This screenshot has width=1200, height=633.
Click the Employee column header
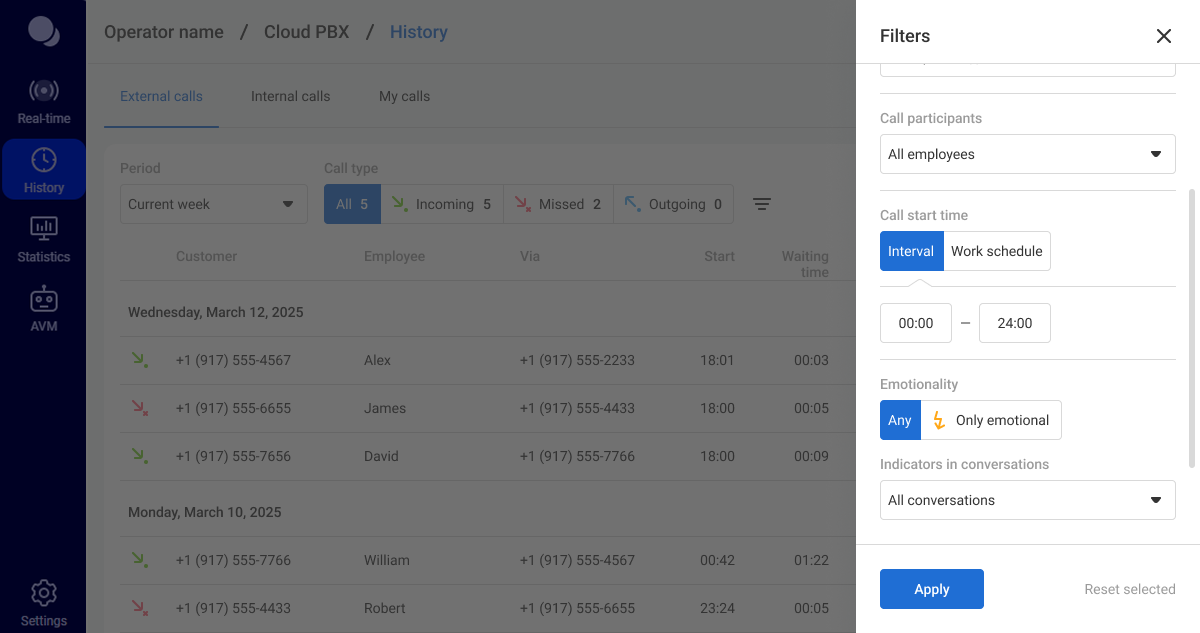tap(394, 256)
